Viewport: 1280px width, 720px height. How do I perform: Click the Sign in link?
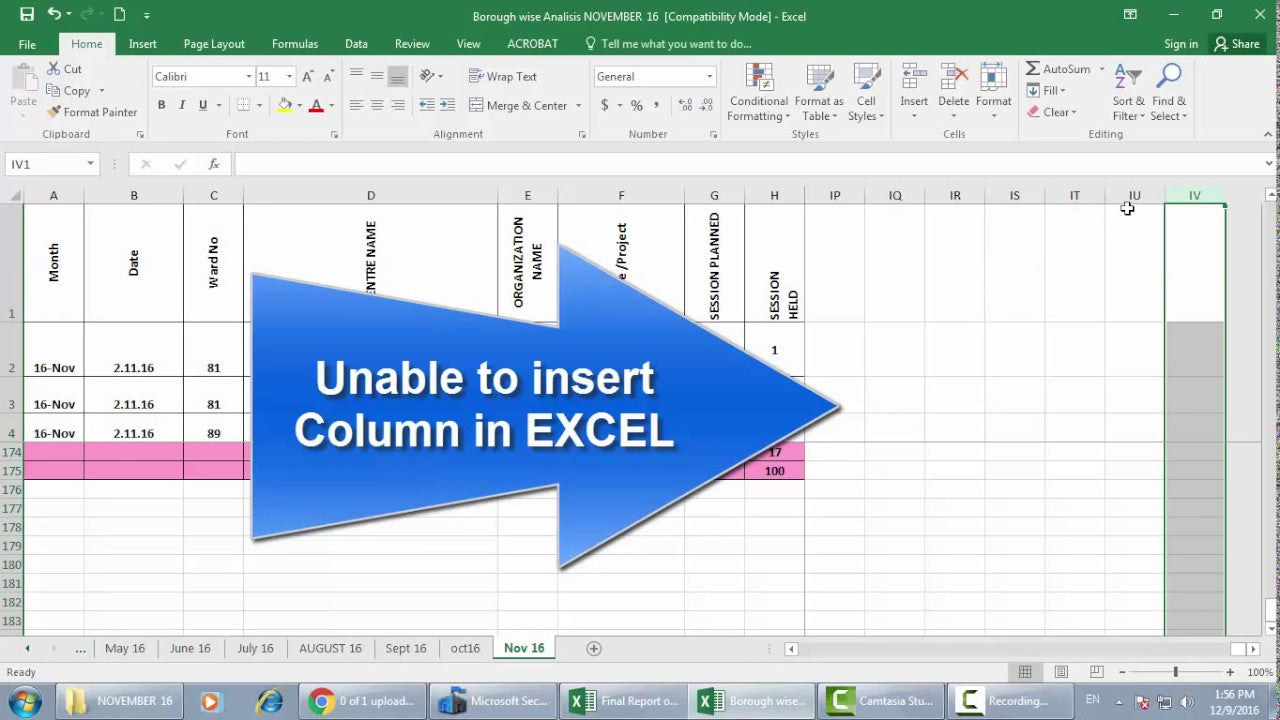[1180, 44]
